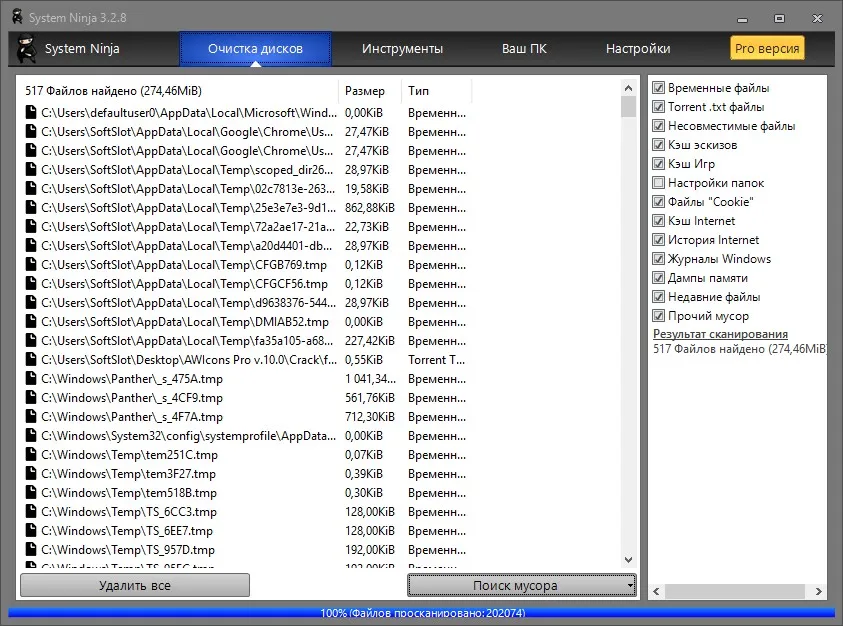Disable the Дампы памяти checkbox
Viewport: 843px width, 626px height.
pyautogui.click(x=658, y=278)
